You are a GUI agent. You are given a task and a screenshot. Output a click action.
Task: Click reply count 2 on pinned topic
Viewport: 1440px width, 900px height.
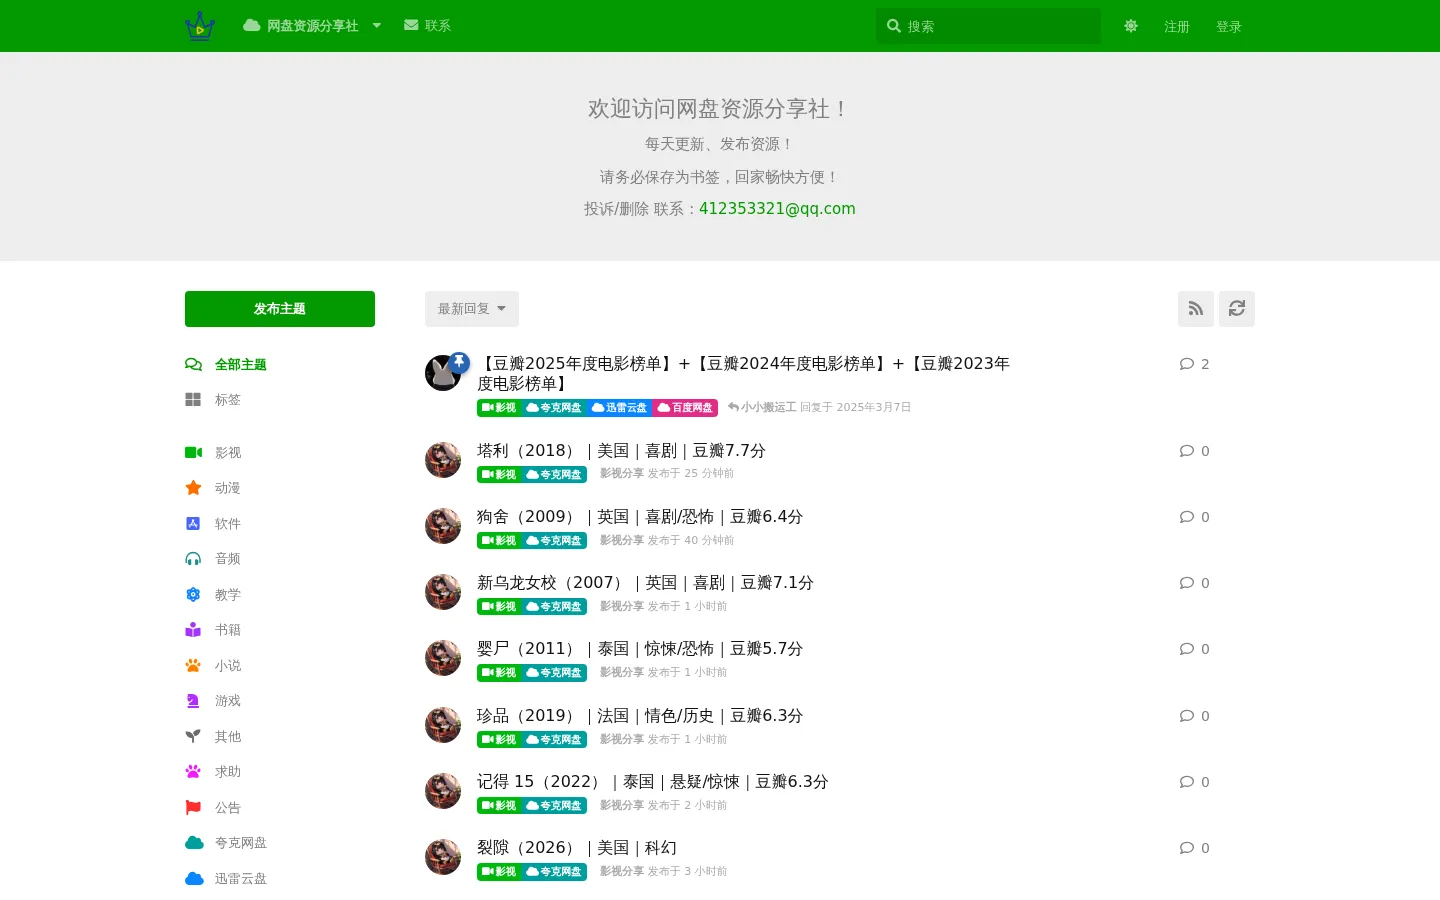point(1194,364)
